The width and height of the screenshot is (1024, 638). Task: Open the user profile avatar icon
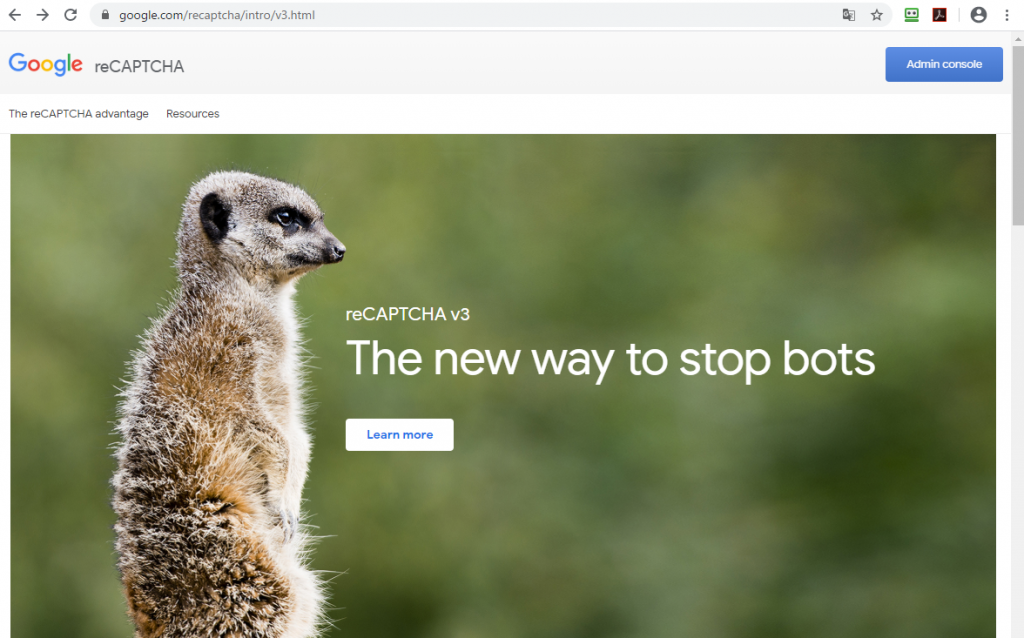(978, 14)
